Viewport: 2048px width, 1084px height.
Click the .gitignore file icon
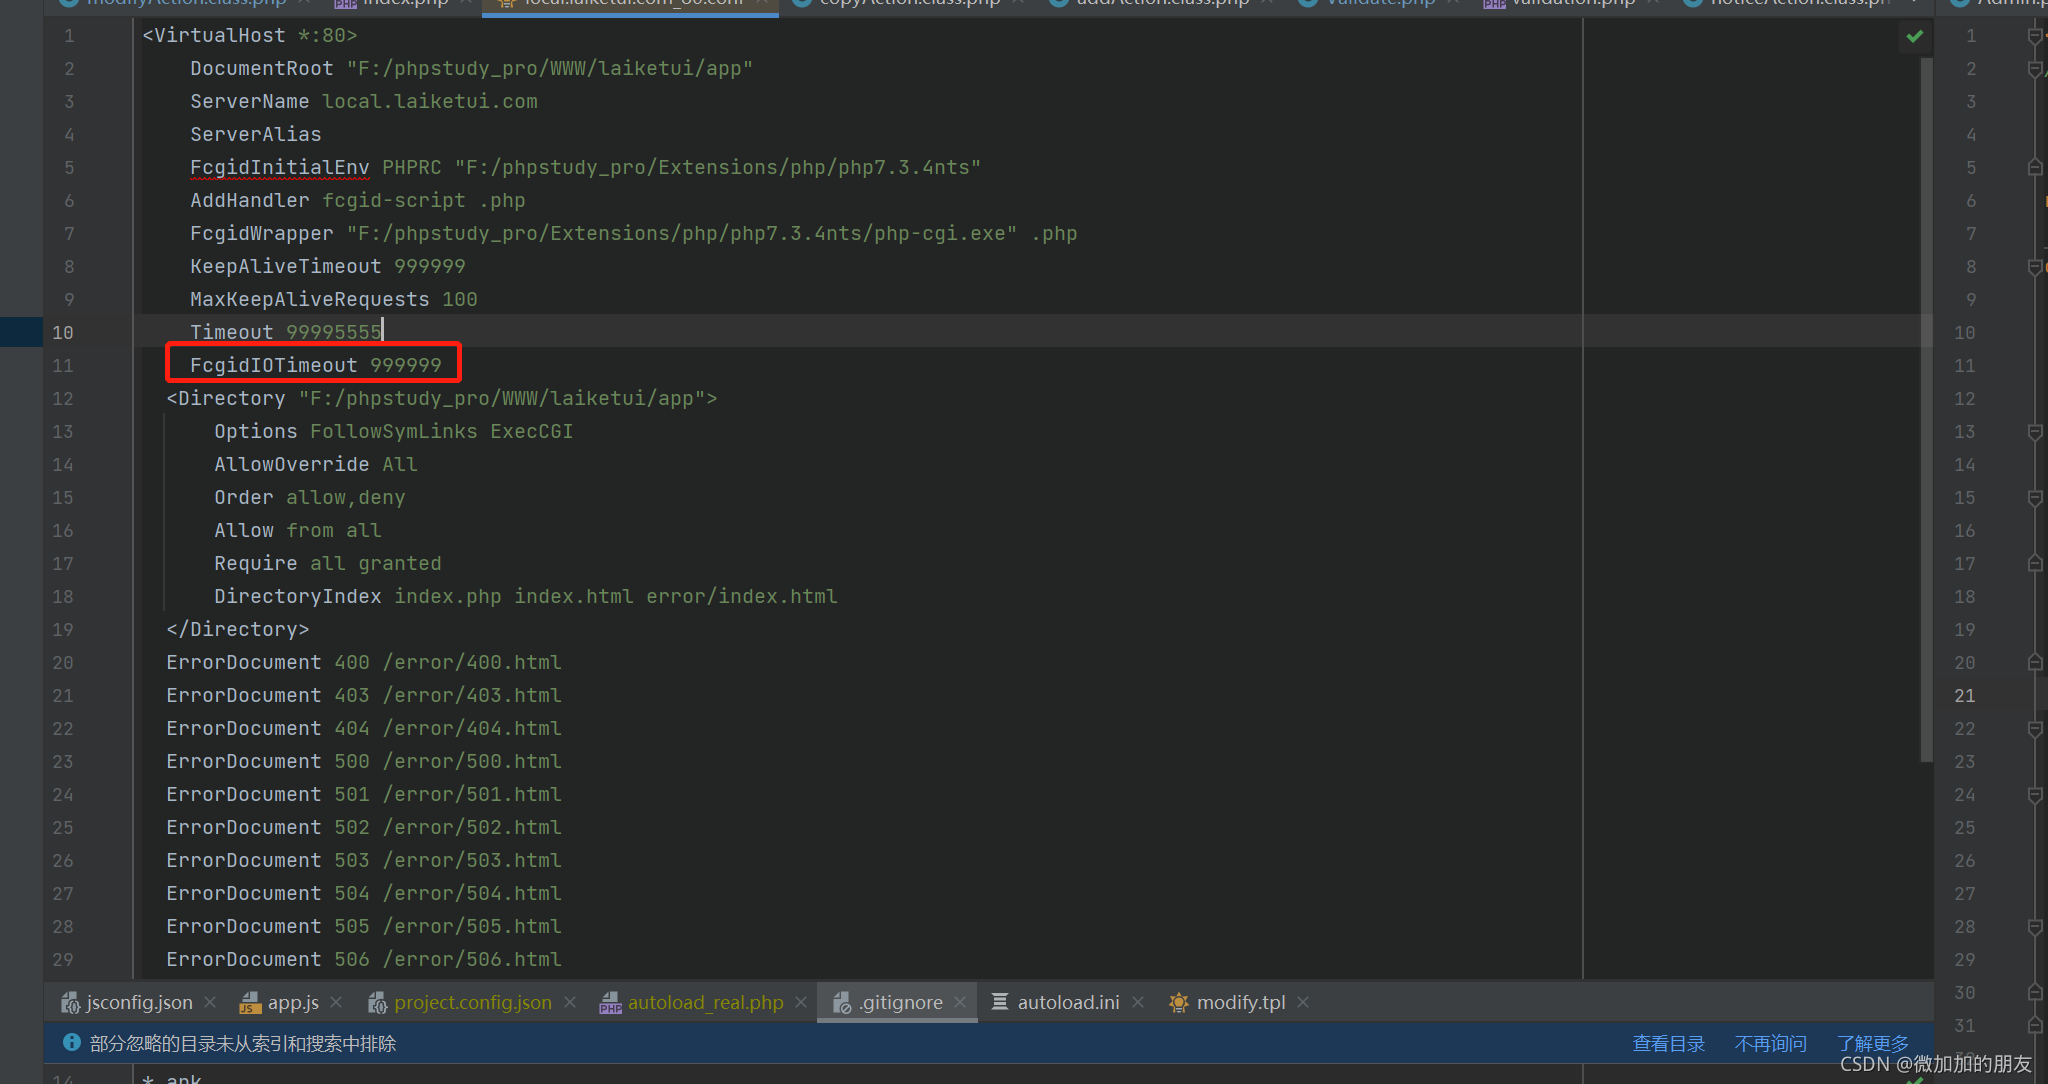(x=842, y=1002)
